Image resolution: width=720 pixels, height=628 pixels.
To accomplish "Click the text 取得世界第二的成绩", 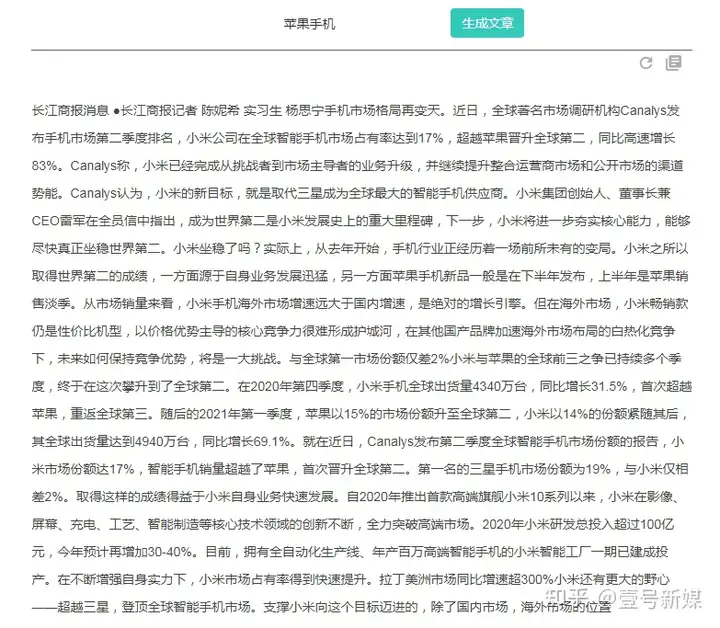I will point(90,276).
